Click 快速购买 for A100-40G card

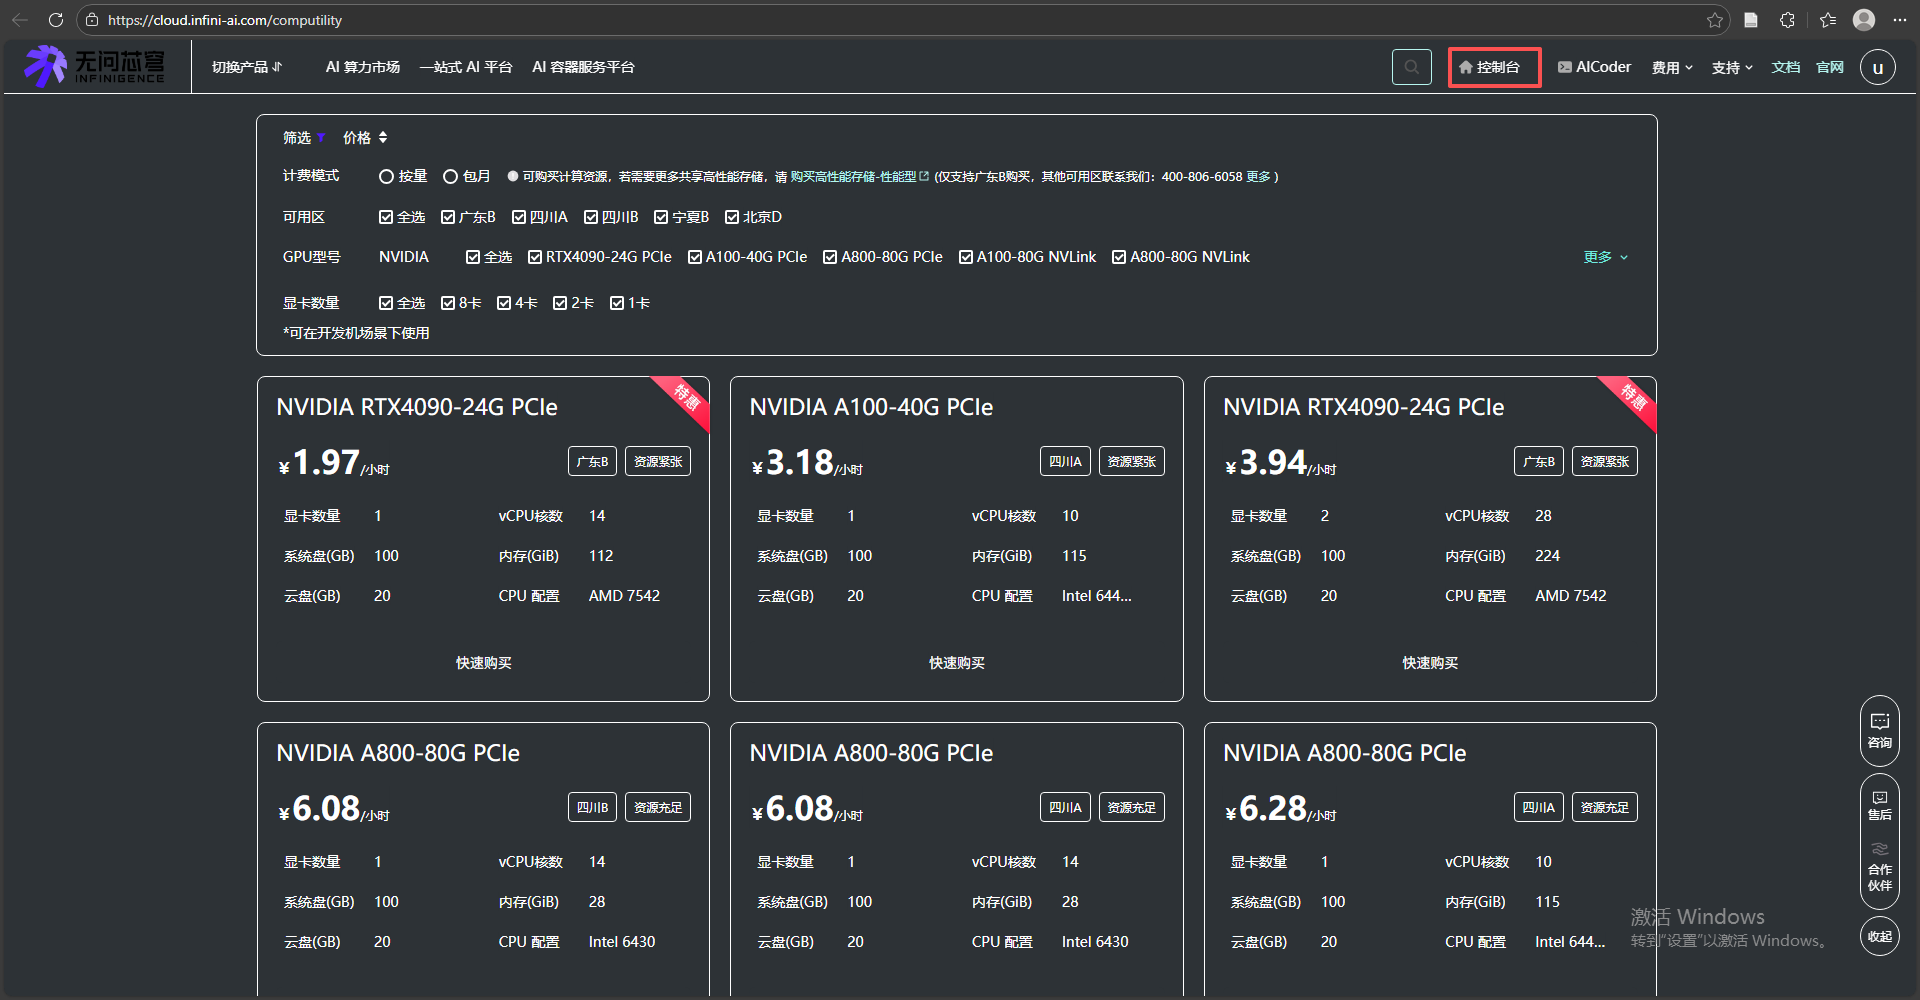point(957,663)
